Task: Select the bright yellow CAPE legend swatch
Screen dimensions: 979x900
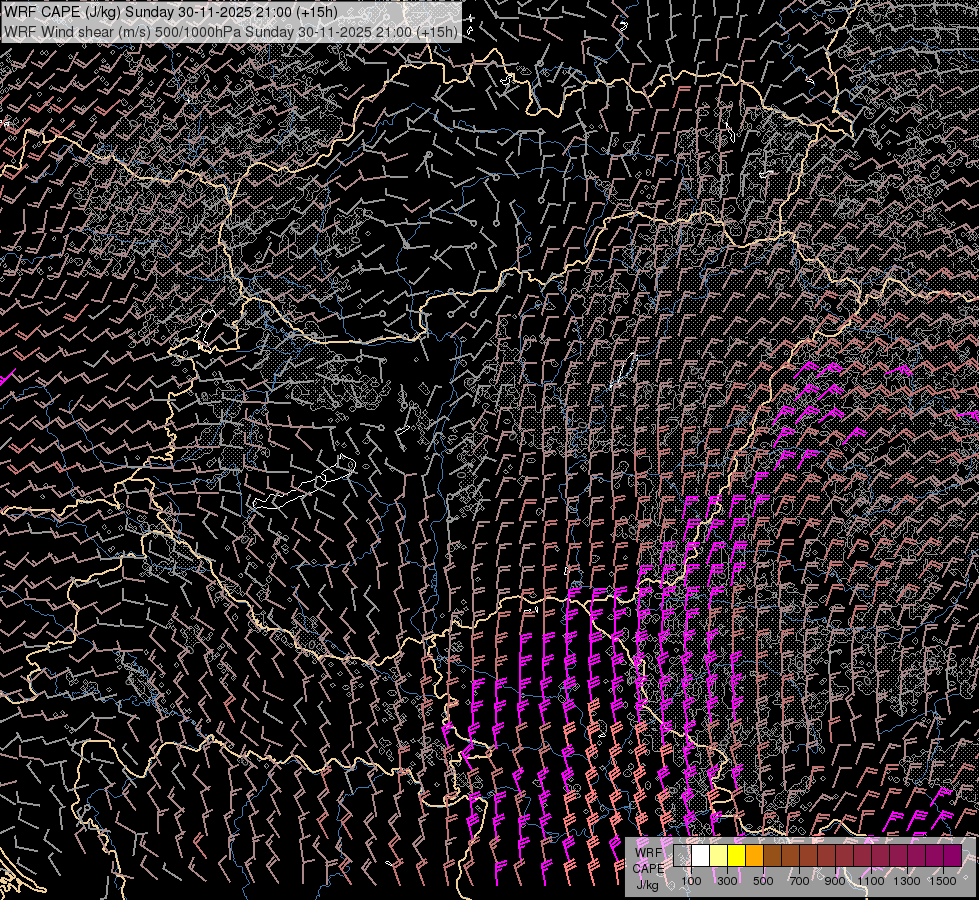Action: coord(737,856)
